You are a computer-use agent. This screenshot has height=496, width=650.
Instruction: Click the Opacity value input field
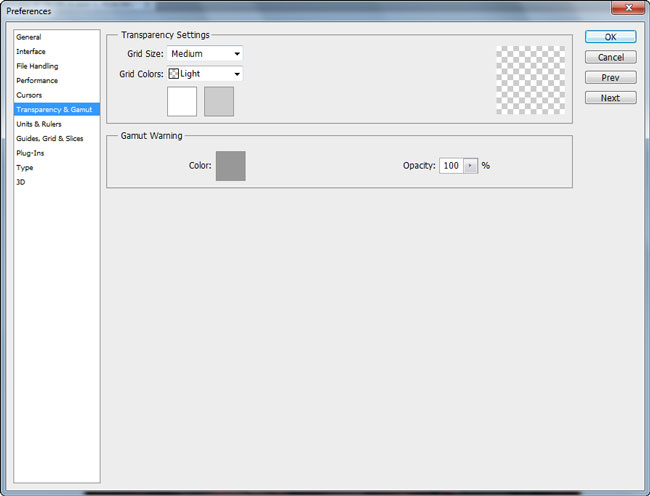click(x=450, y=166)
